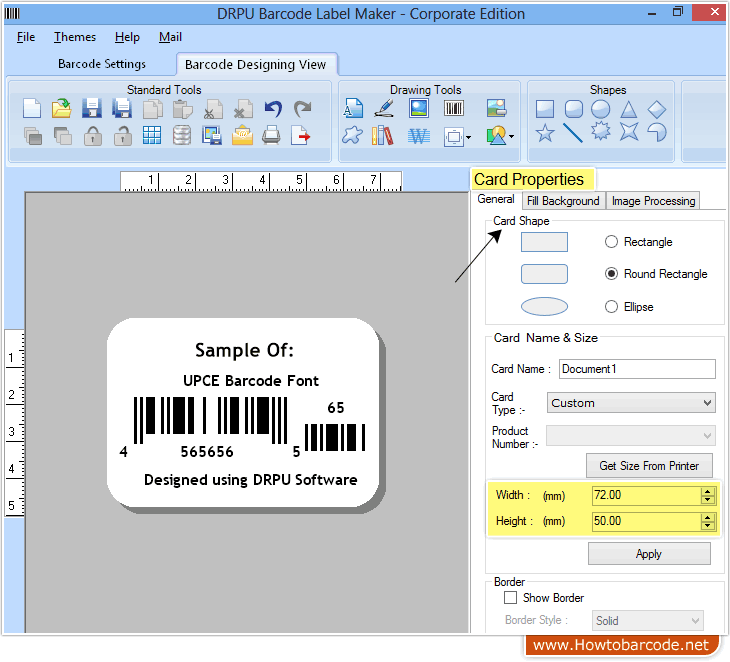
Task: Click the Width value field
Action: click(646, 495)
